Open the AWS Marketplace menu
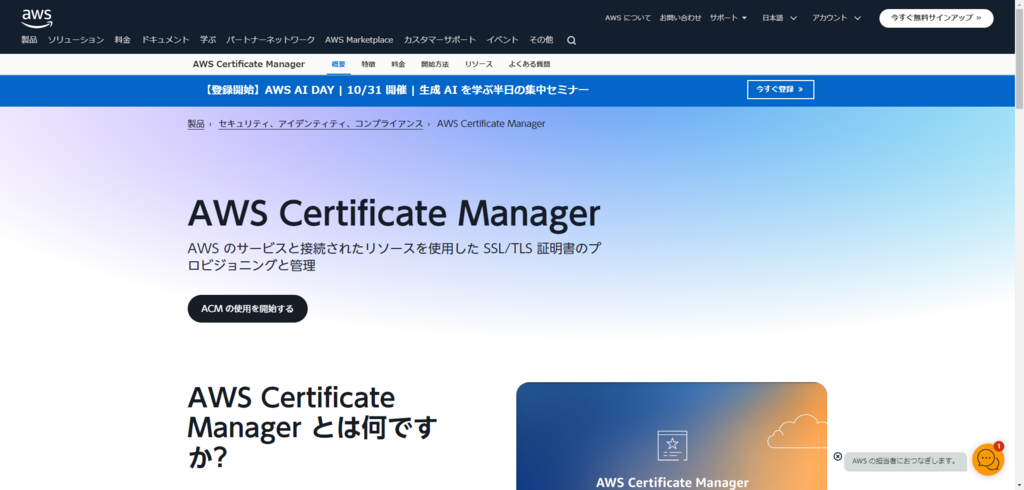This screenshot has height=490, width=1024. pyautogui.click(x=359, y=40)
